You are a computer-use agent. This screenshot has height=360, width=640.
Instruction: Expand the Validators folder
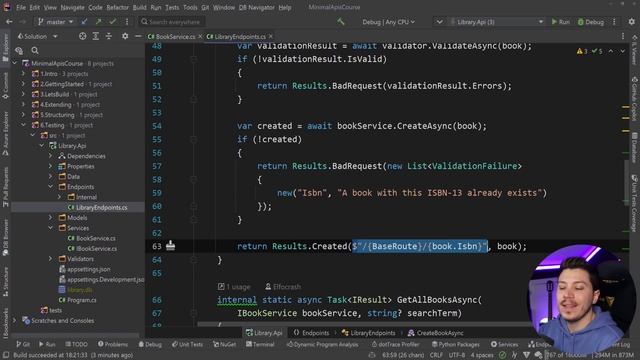point(50,258)
